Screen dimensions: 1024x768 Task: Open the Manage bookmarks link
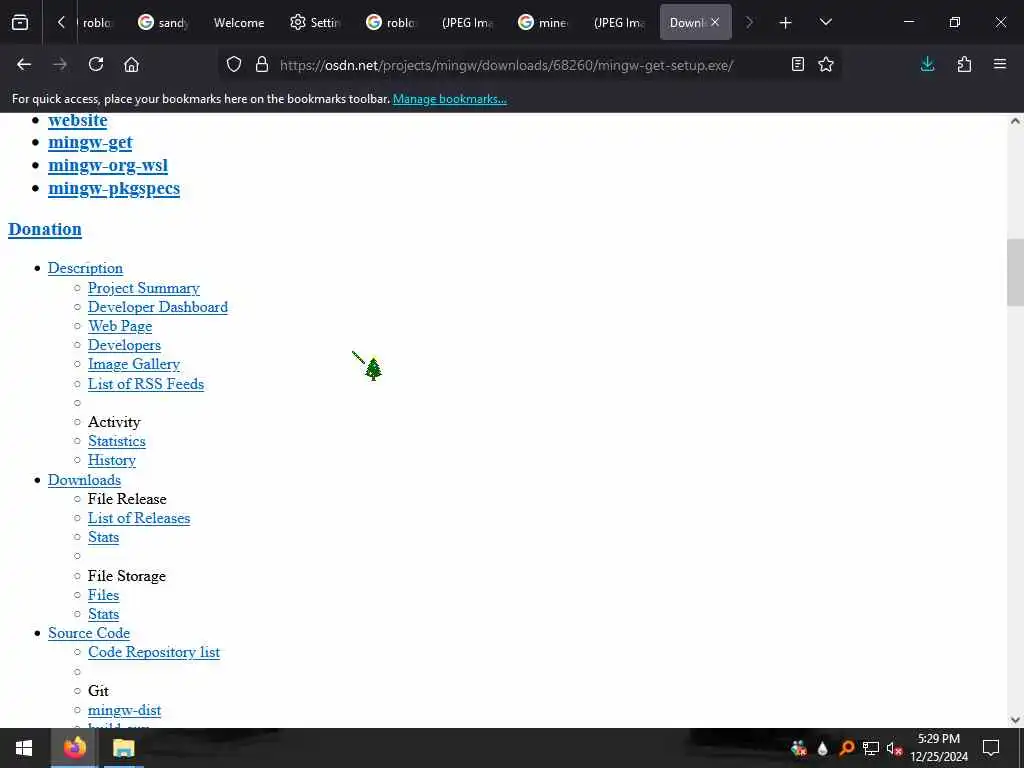tap(449, 99)
